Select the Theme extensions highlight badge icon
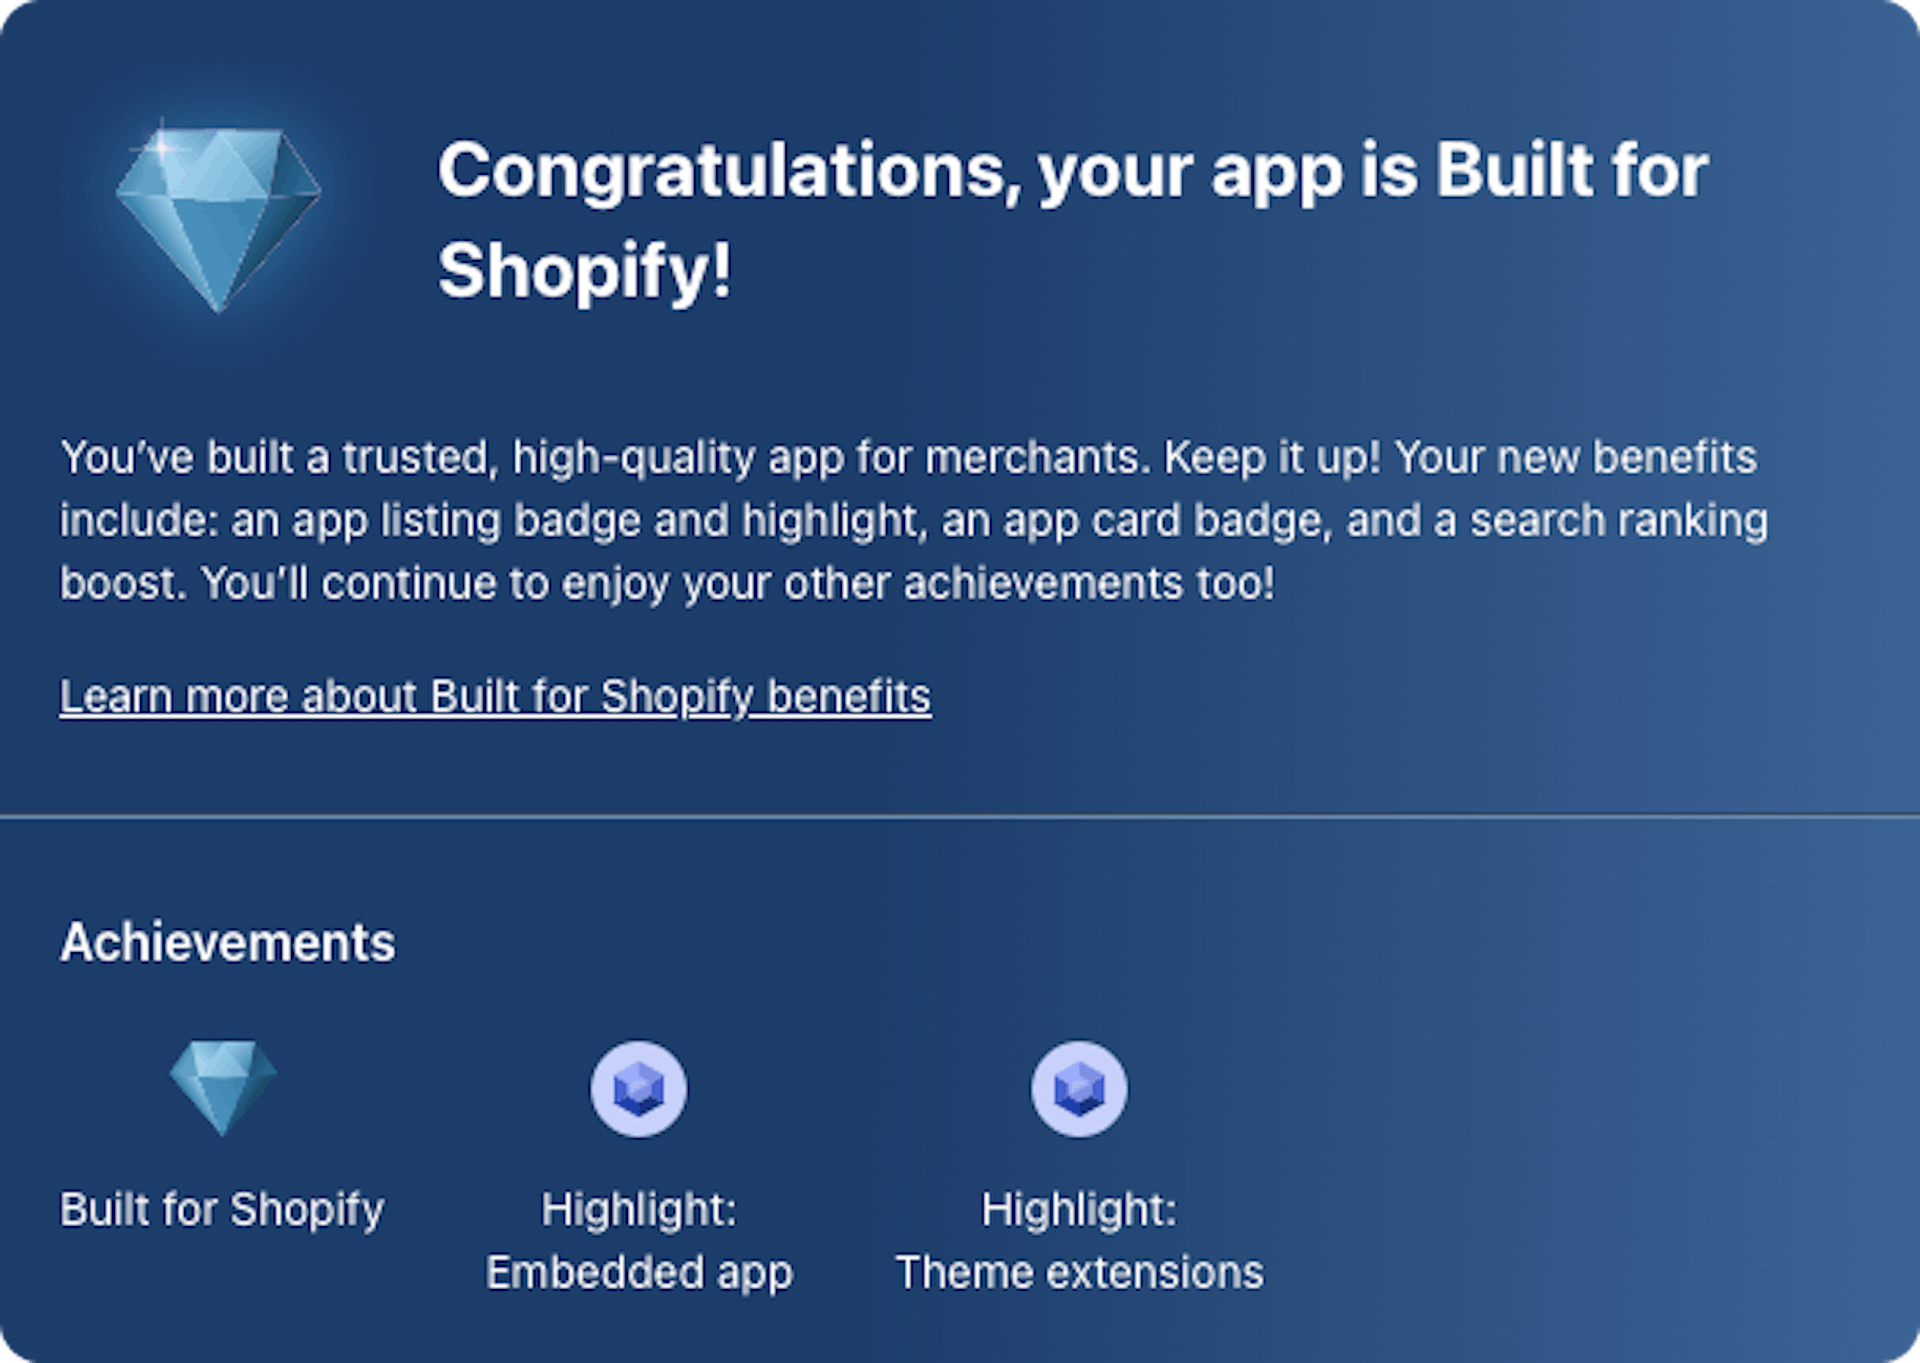 point(1079,1089)
